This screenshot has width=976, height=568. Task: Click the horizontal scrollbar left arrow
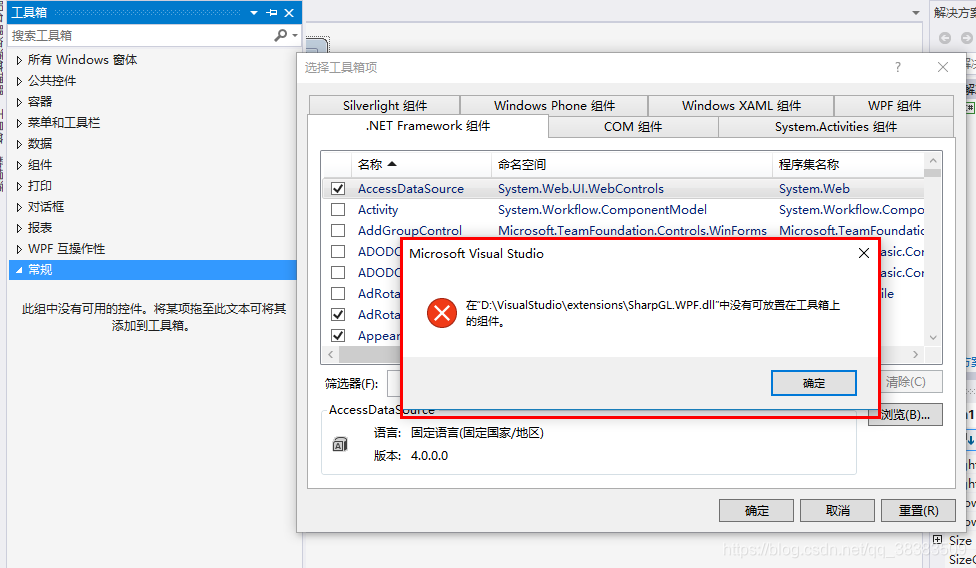click(x=331, y=355)
